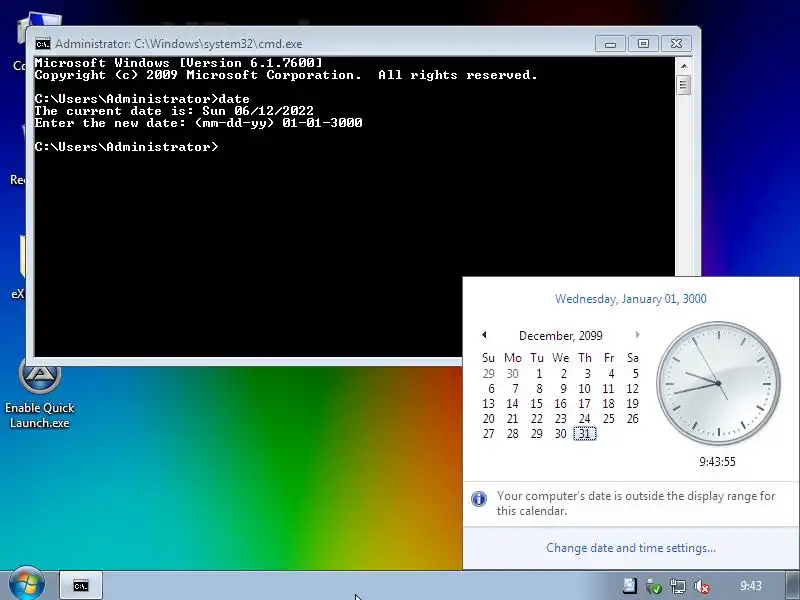
Task: Select December 20 in the calendar
Action: 489,419
